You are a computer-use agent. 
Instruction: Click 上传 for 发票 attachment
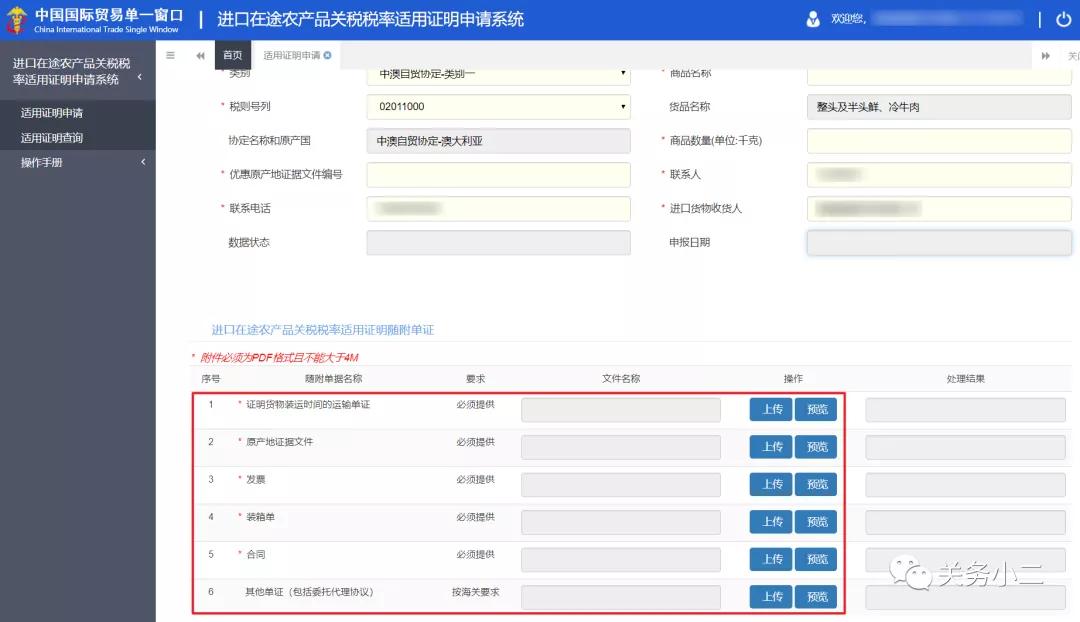[x=769, y=484]
